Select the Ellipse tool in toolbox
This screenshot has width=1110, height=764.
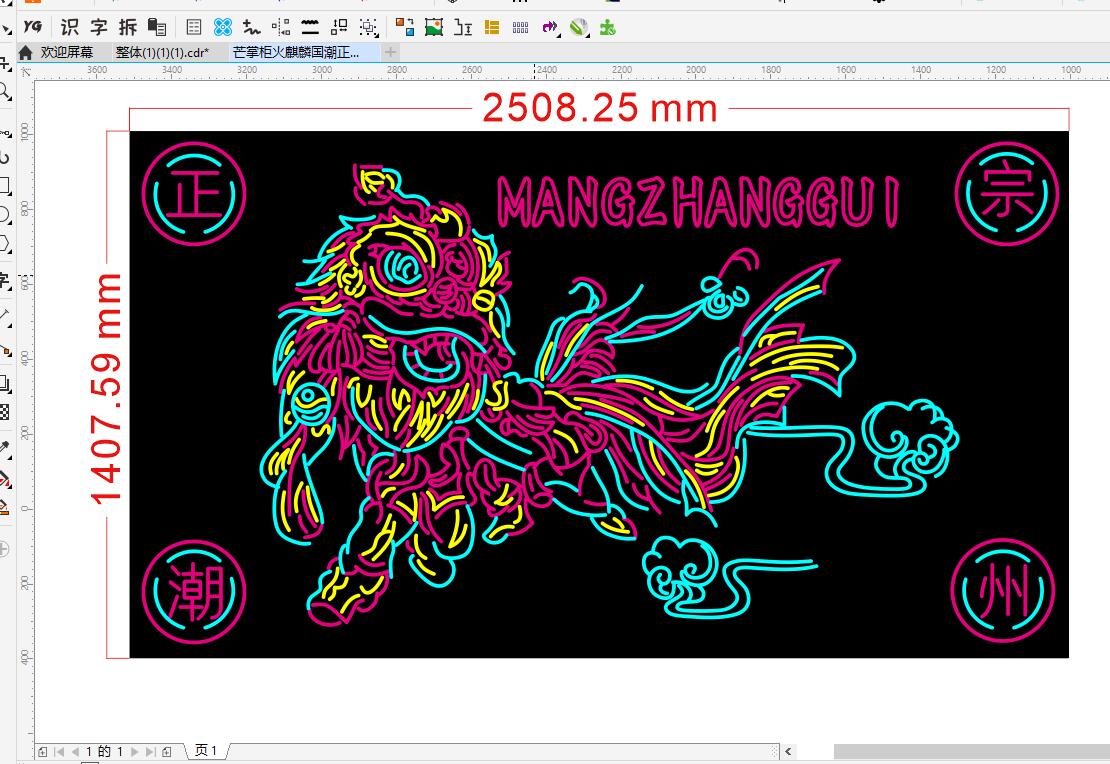pos(6,215)
